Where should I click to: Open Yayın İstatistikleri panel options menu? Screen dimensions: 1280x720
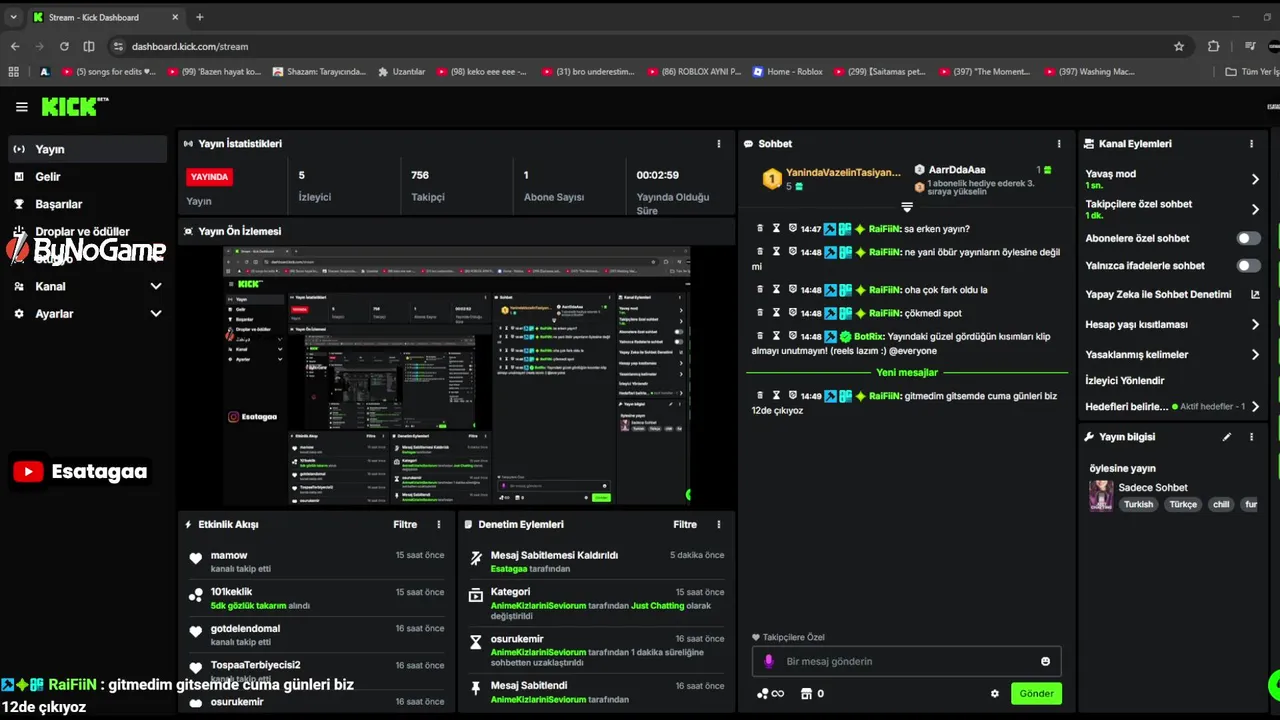coord(718,144)
